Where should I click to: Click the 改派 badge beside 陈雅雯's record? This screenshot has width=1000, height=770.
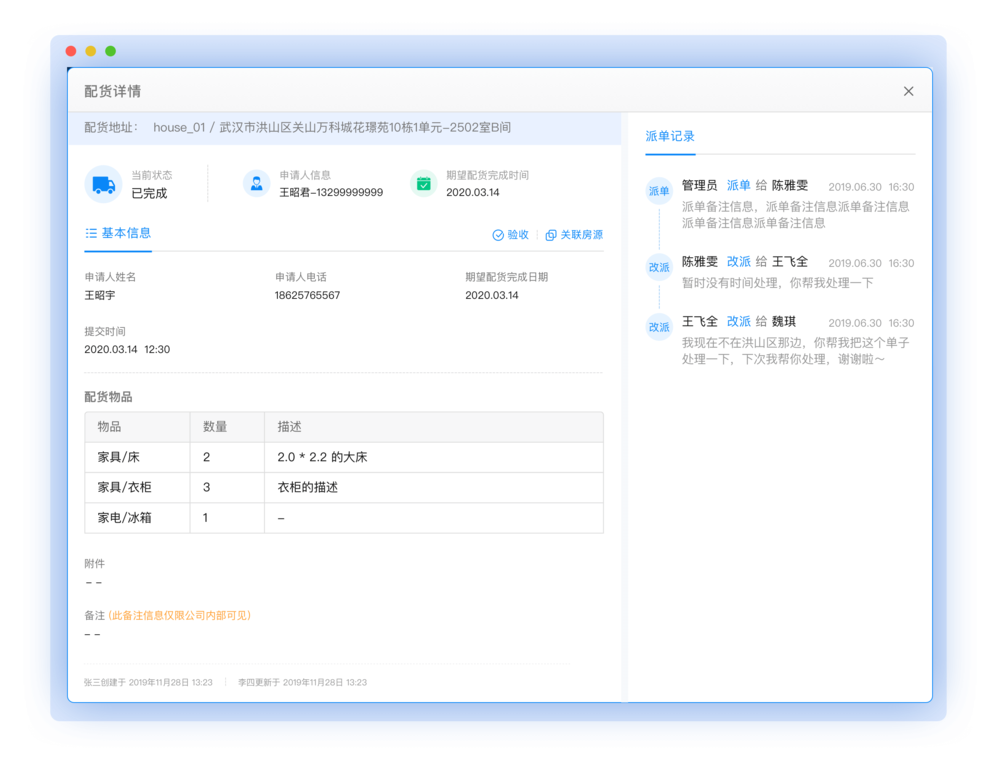click(x=659, y=267)
